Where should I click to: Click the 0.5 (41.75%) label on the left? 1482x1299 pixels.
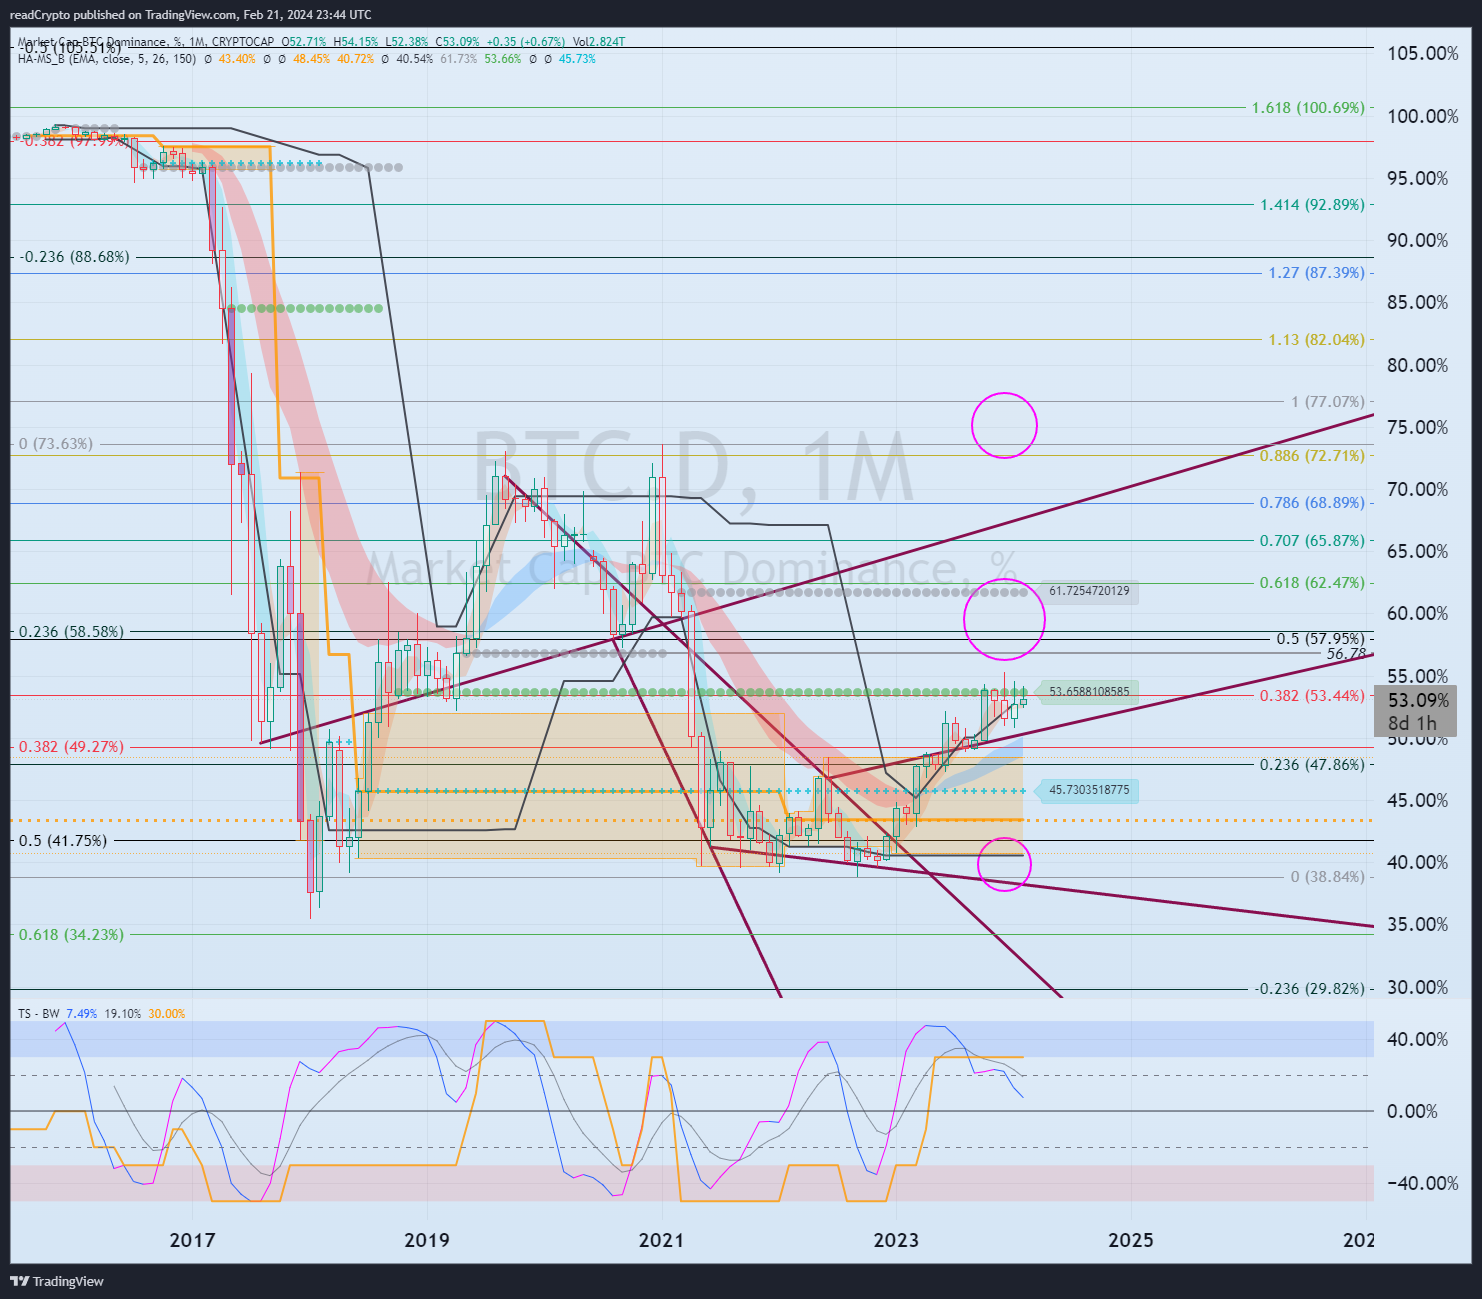(x=63, y=841)
